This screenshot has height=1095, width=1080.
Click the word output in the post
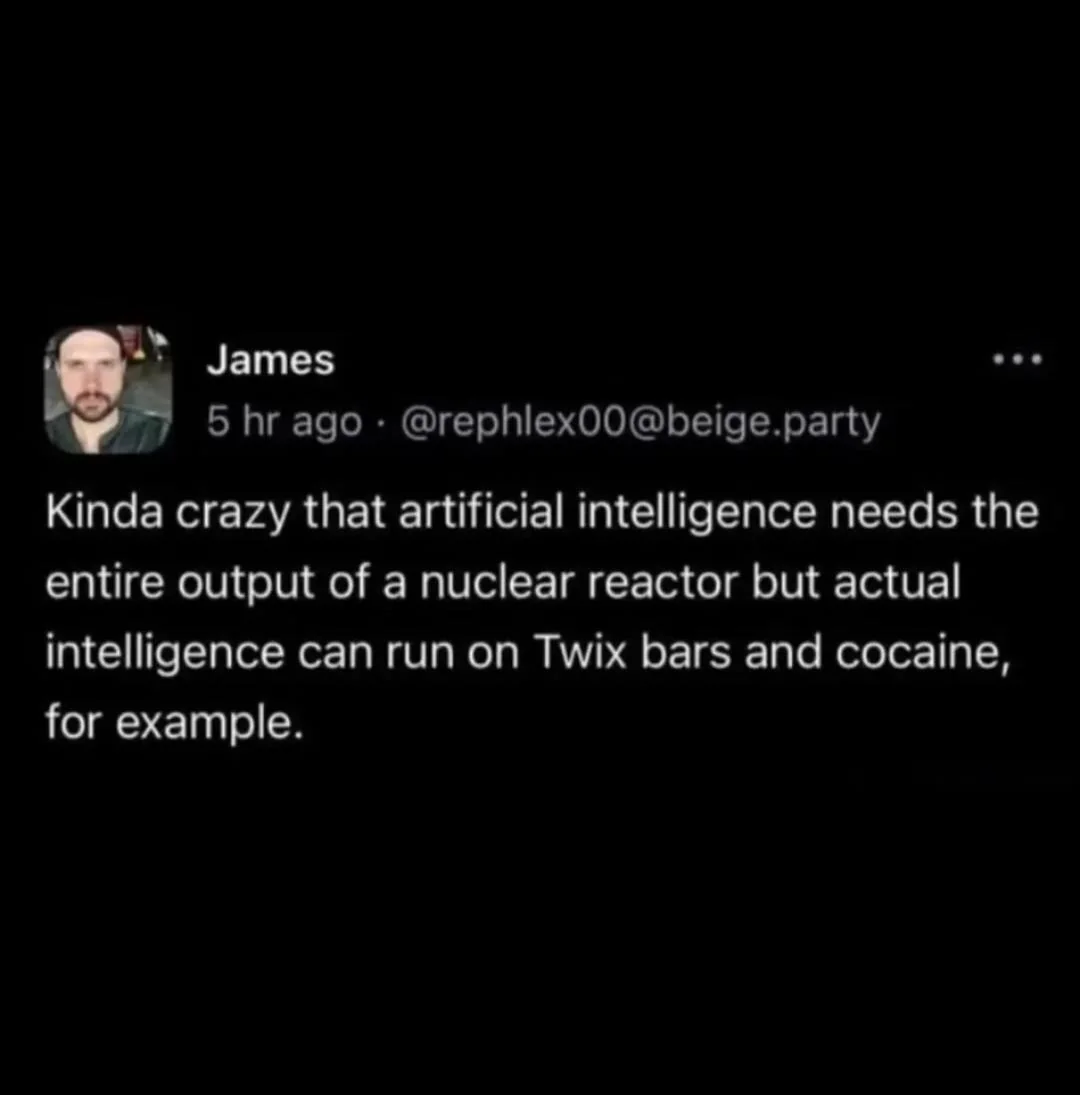[246, 585]
